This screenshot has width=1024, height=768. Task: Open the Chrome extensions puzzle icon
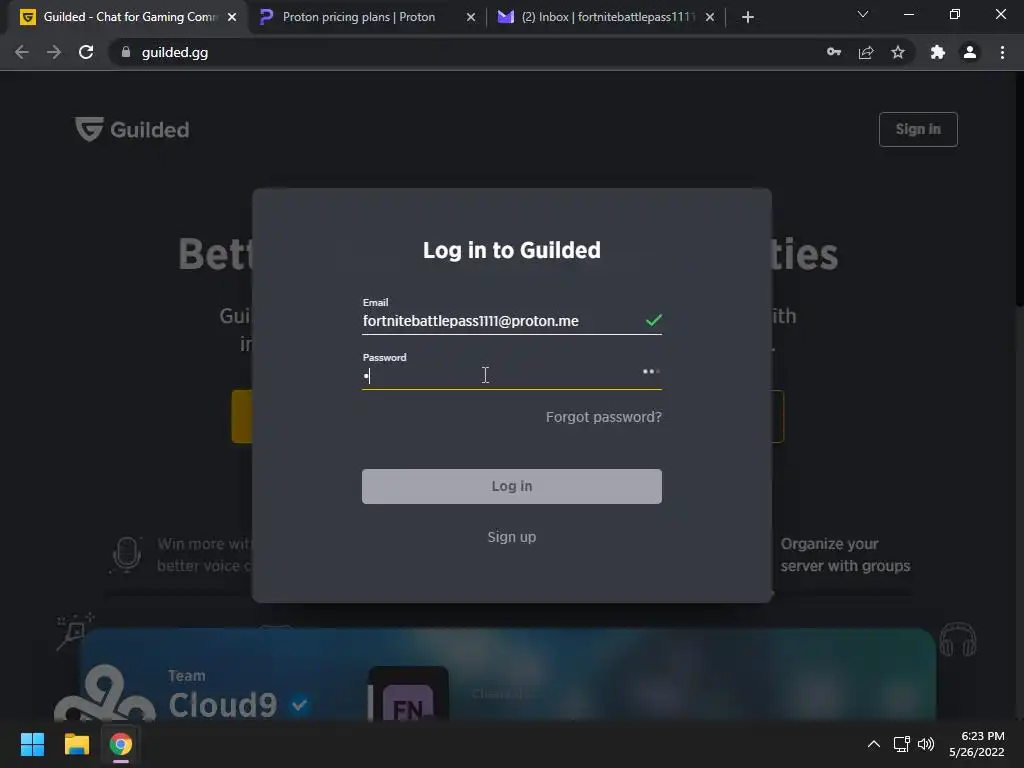click(x=938, y=52)
